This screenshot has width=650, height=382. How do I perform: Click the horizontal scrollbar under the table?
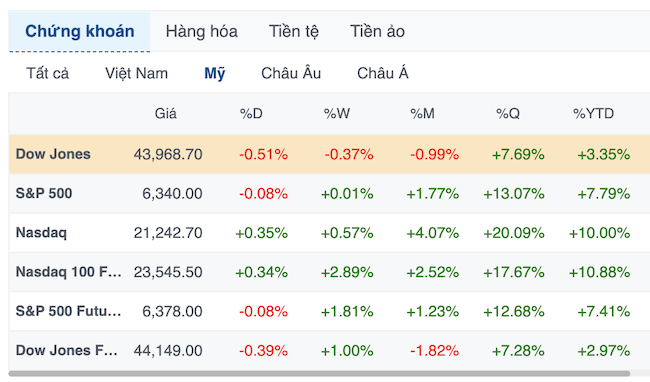point(319,374)
